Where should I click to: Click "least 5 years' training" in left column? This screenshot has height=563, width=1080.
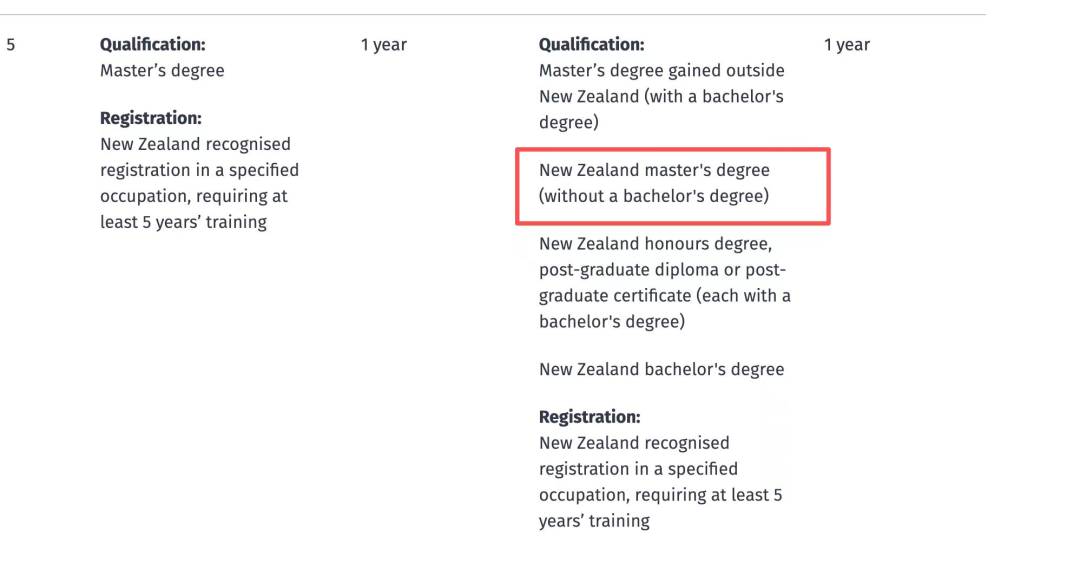(183, 222)
